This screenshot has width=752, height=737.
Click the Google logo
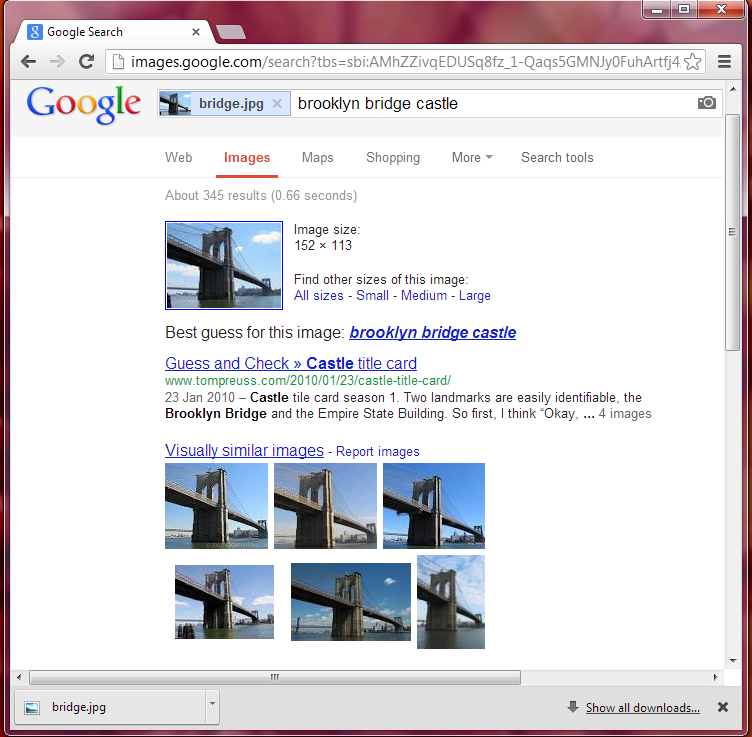84,105
